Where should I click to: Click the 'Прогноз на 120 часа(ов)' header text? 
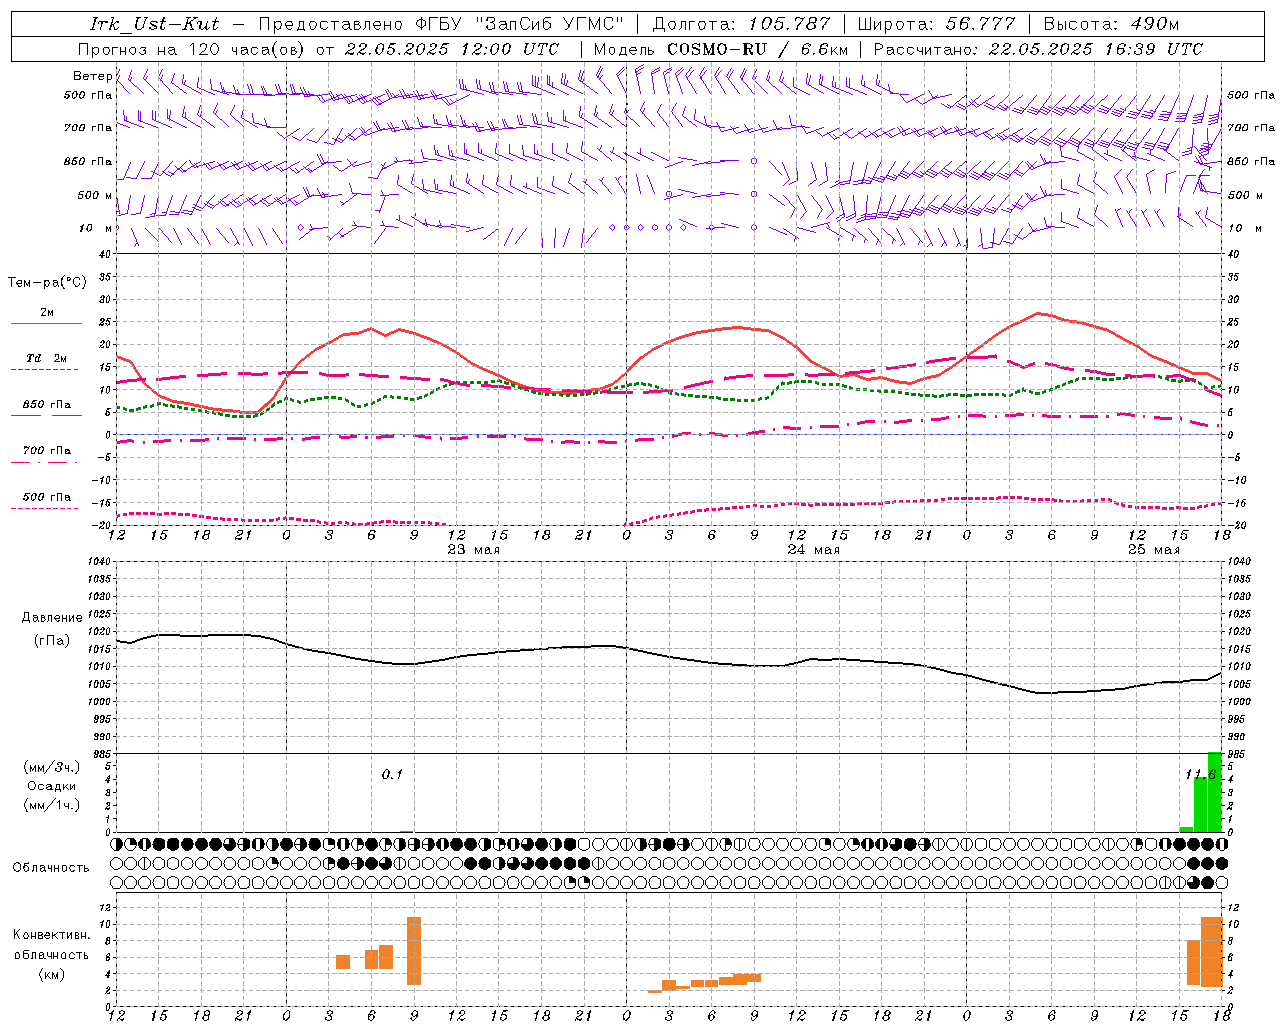tap(192, 49)
